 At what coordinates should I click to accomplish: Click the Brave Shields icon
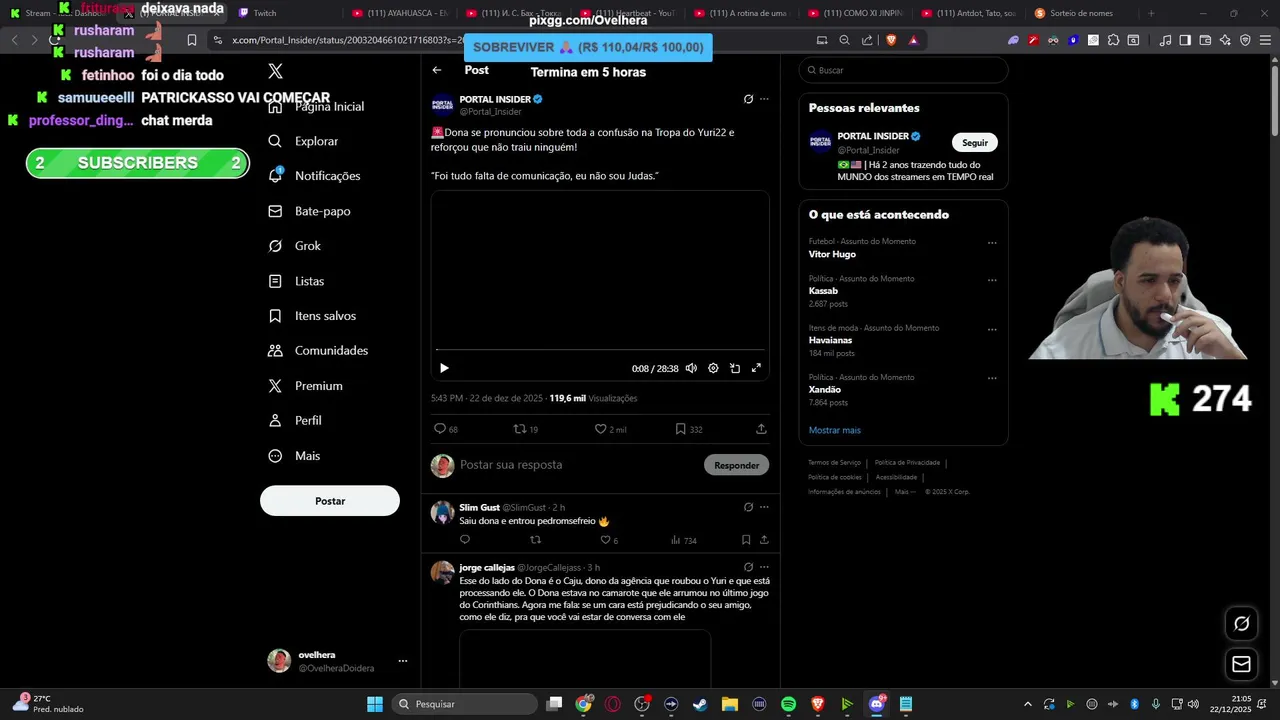point(891,40)
